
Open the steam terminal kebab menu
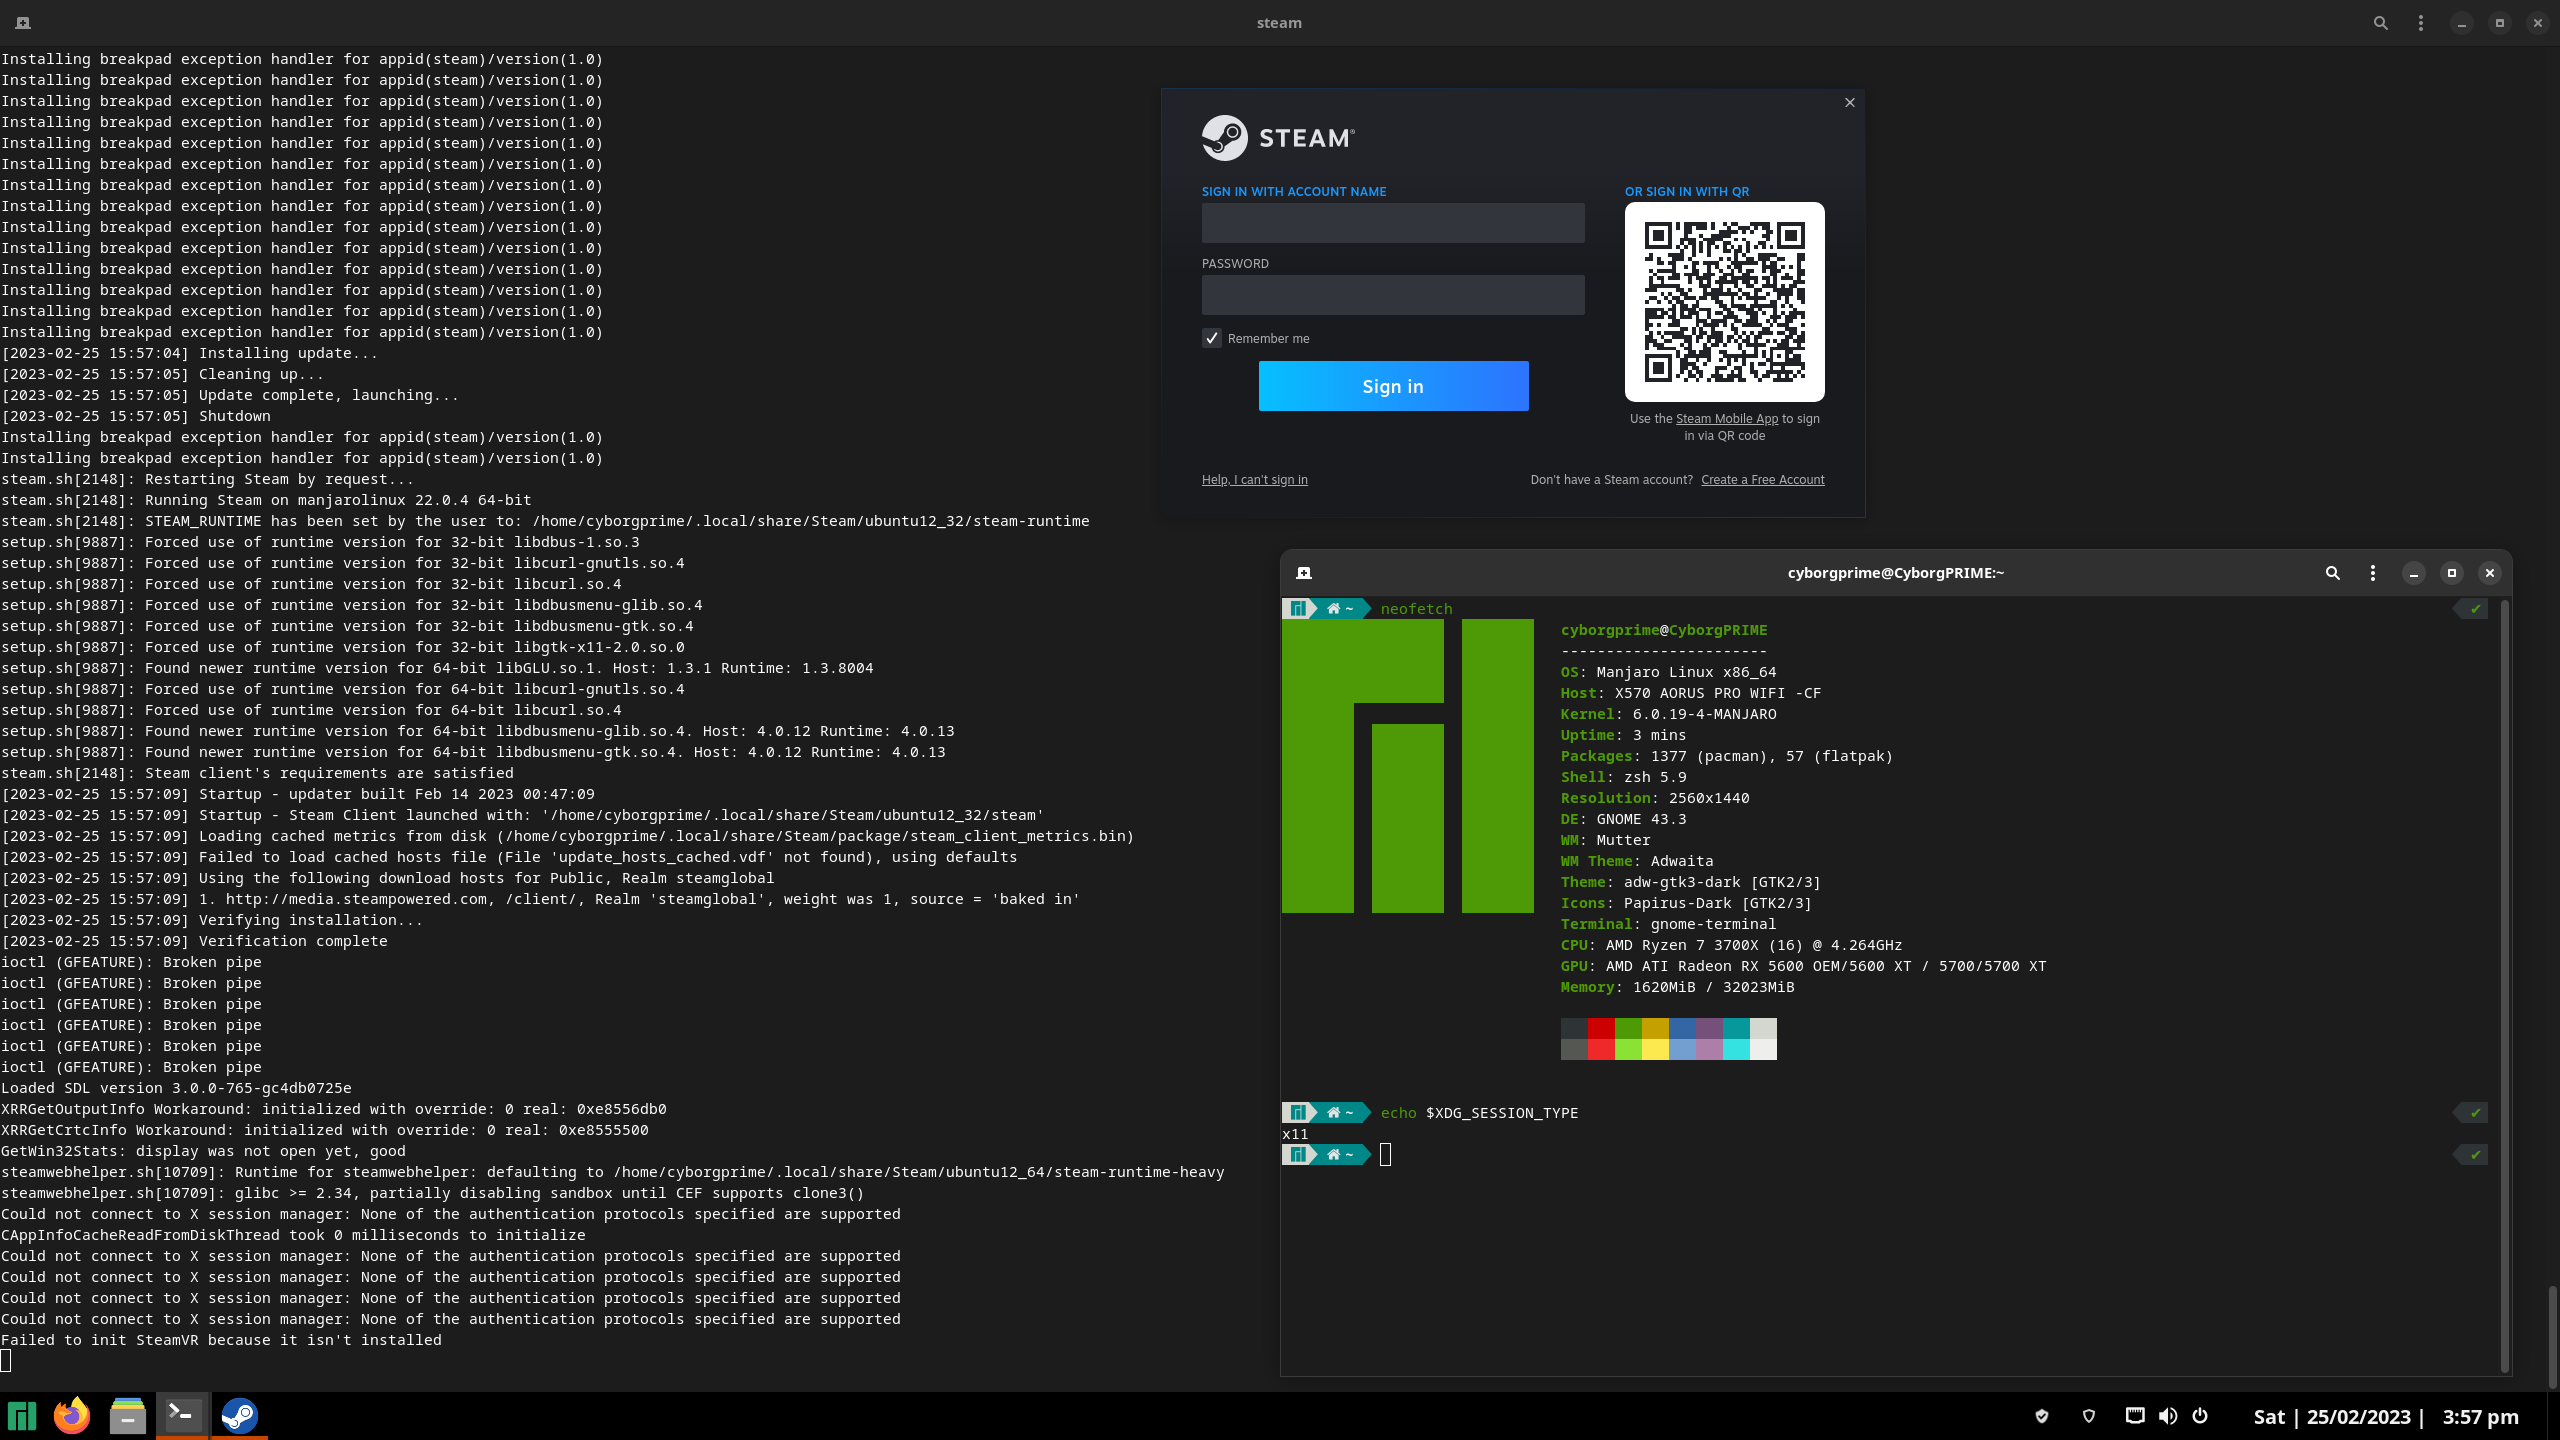2421,23
